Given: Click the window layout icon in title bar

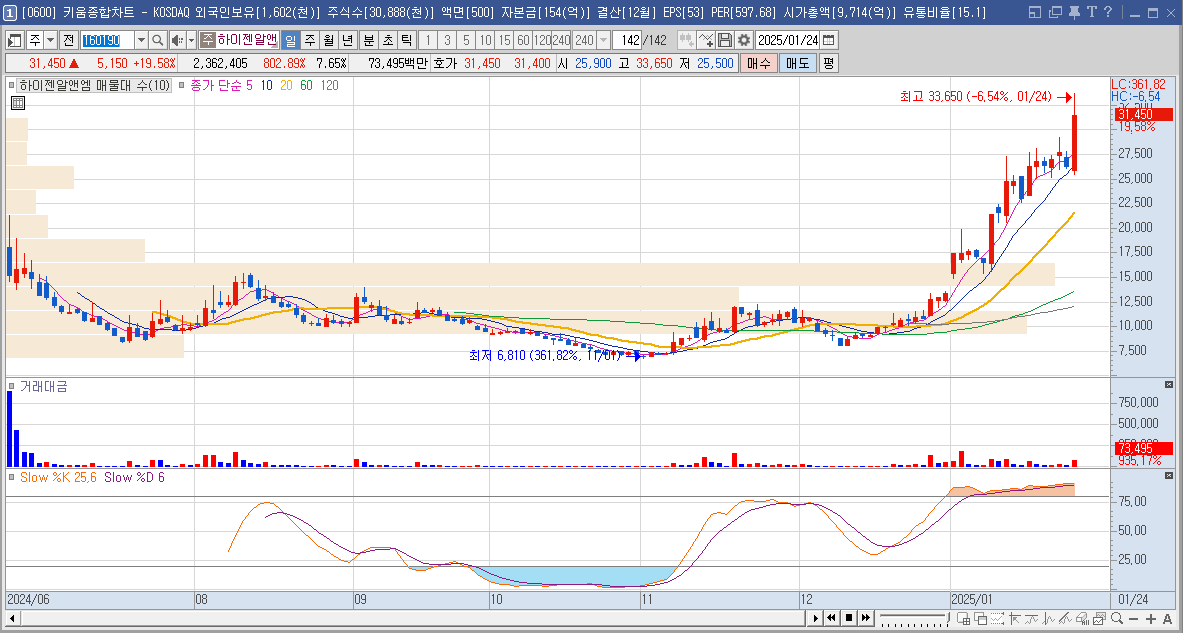Looking at the screenshot, I should 1035,11.
